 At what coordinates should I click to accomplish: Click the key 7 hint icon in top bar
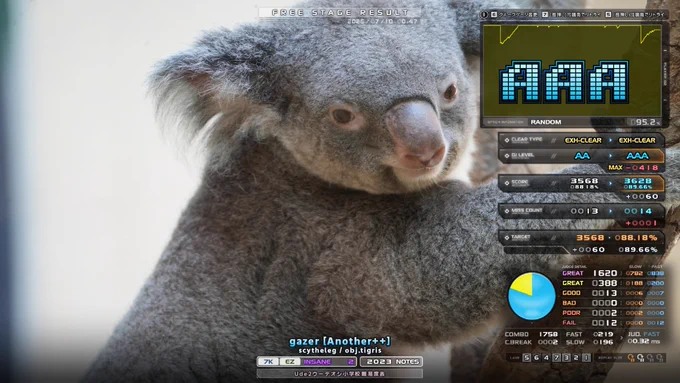coord(545,14)
